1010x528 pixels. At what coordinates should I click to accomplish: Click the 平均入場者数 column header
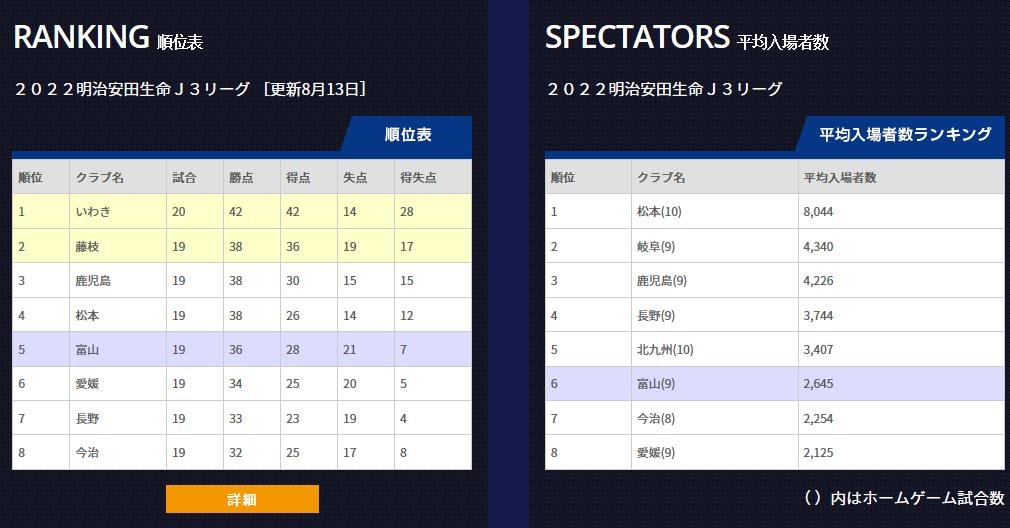(x=839, y=177)
